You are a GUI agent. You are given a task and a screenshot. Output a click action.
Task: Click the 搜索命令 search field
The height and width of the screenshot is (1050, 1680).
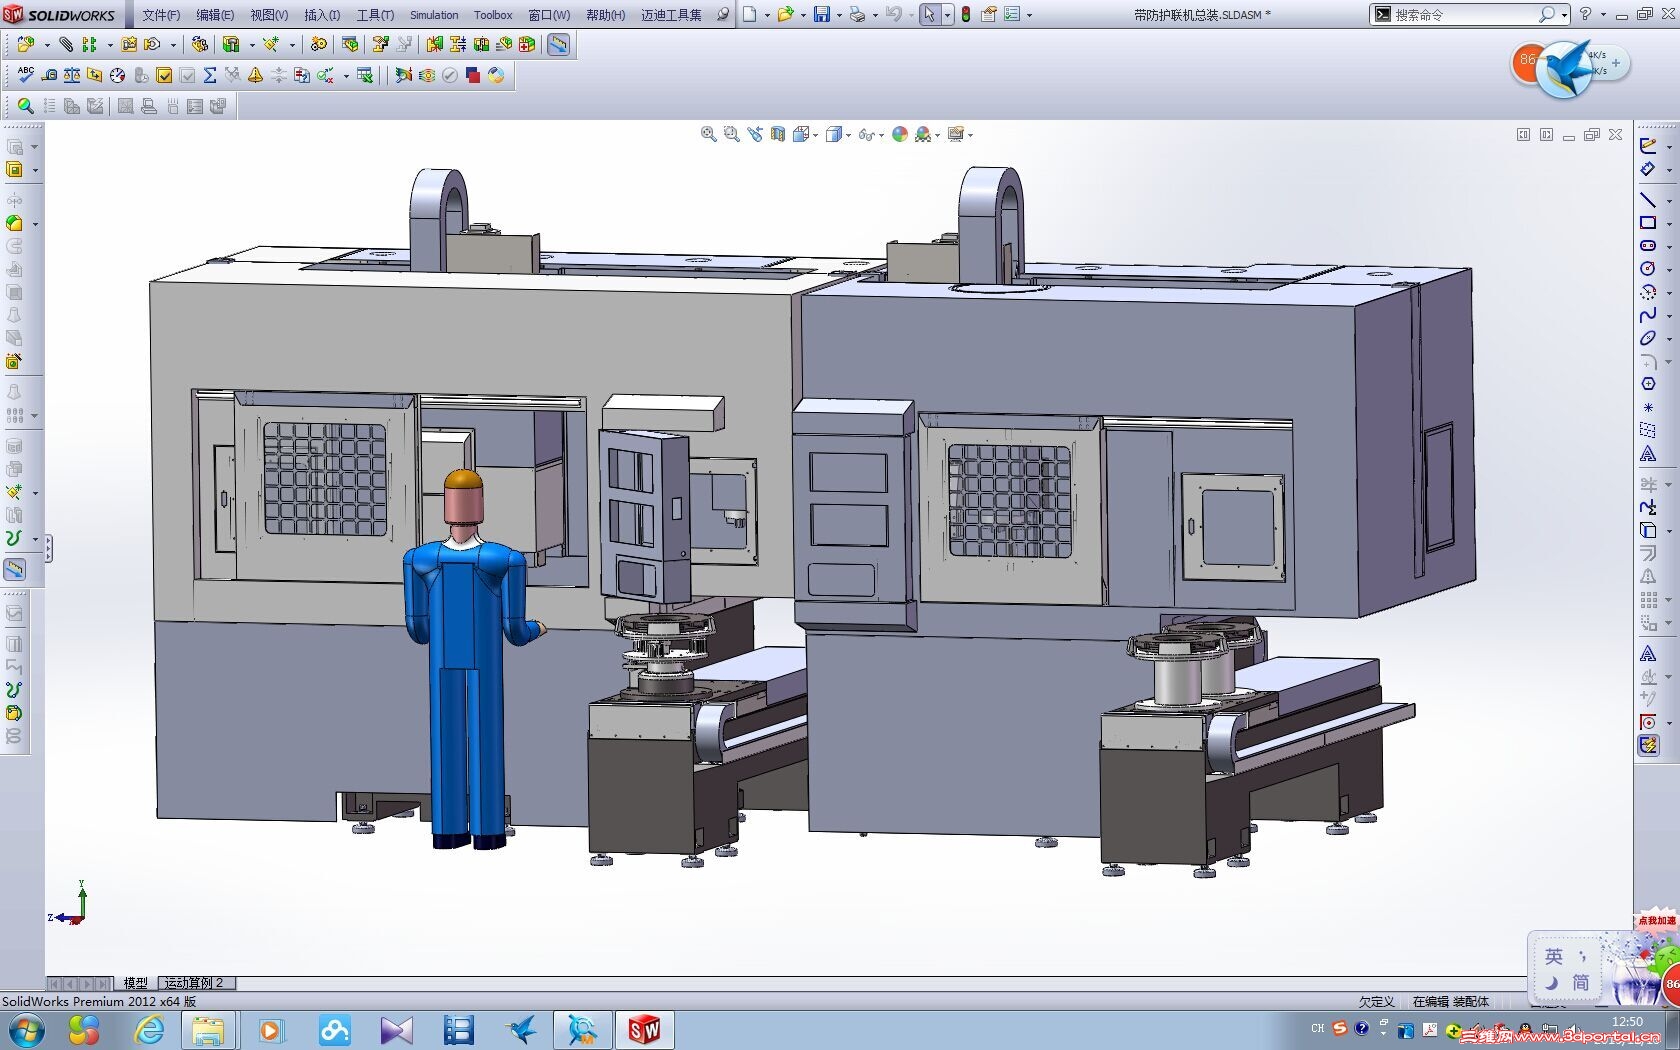(1466, 15)
